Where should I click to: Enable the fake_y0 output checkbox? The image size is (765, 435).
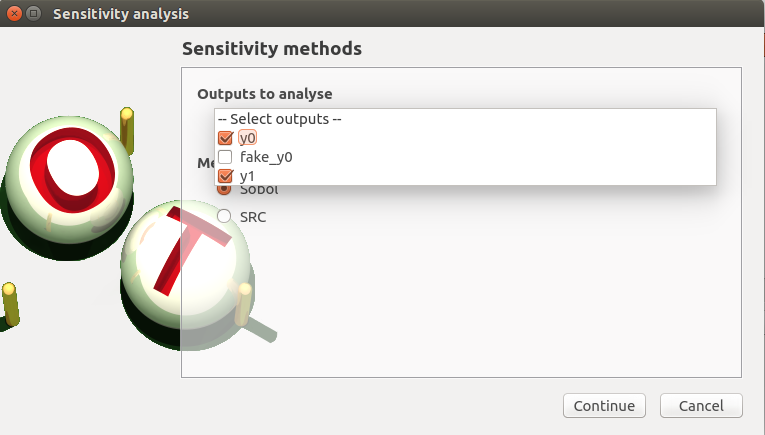(225, 157)
